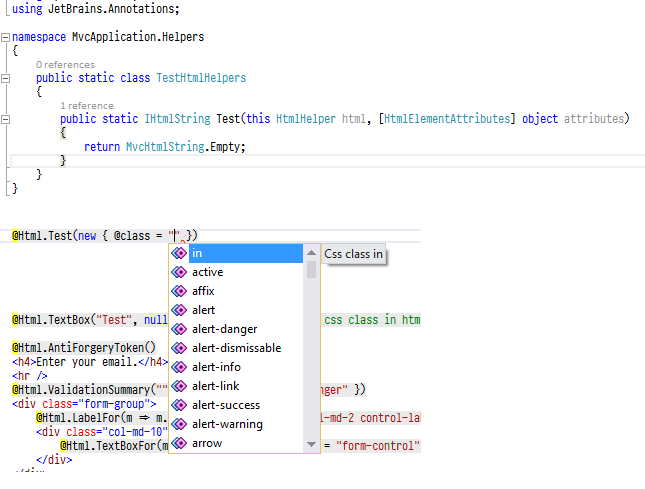Click the icon beside 'active' suggestion
The height and width of the screenshot is (489, 645).
179,272
